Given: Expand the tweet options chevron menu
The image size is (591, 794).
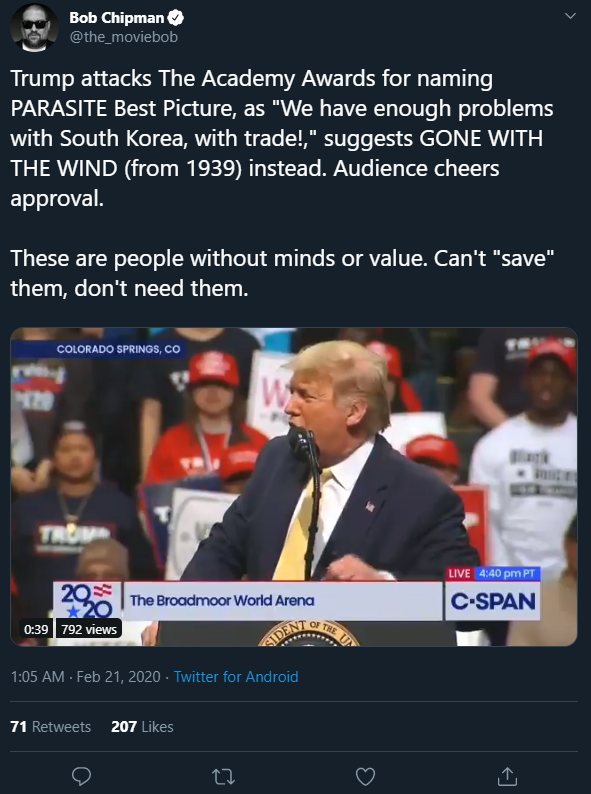Looking at the screenshot, I should (570, 16).
